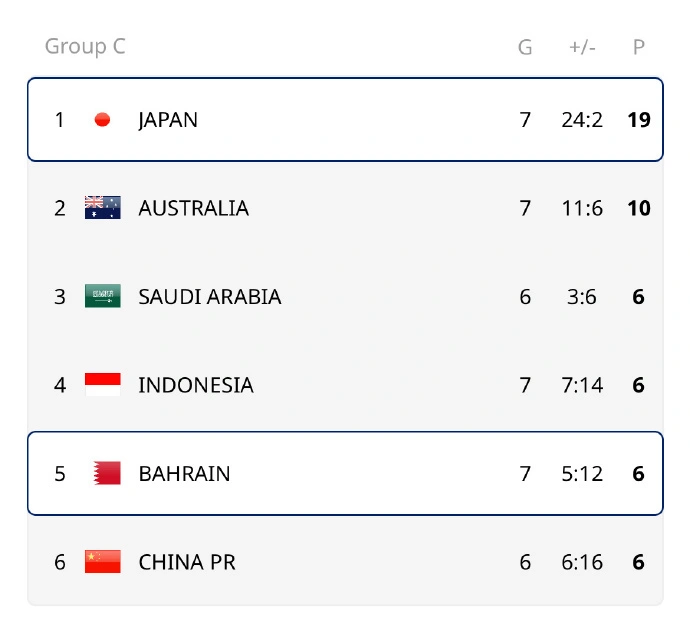Click the Bahrain flag icon
This screenshot has width=690, height=630.
107,473
